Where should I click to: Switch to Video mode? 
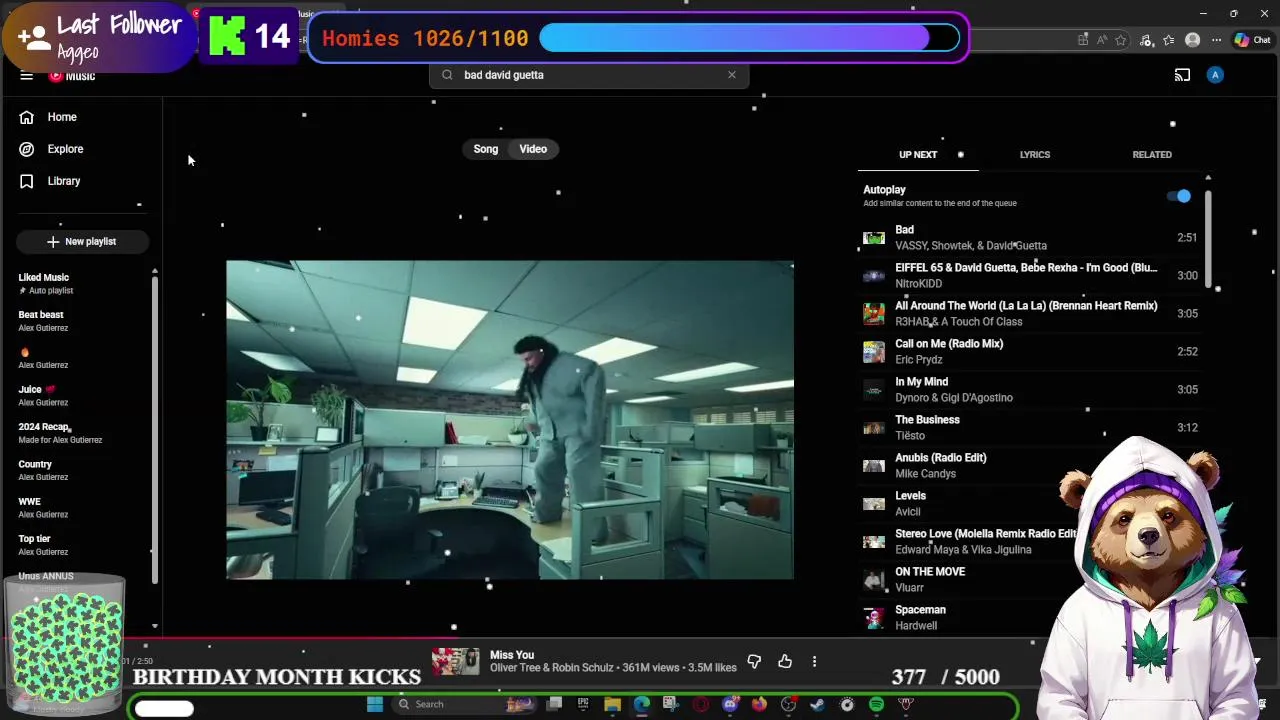(x=533, y=149)
